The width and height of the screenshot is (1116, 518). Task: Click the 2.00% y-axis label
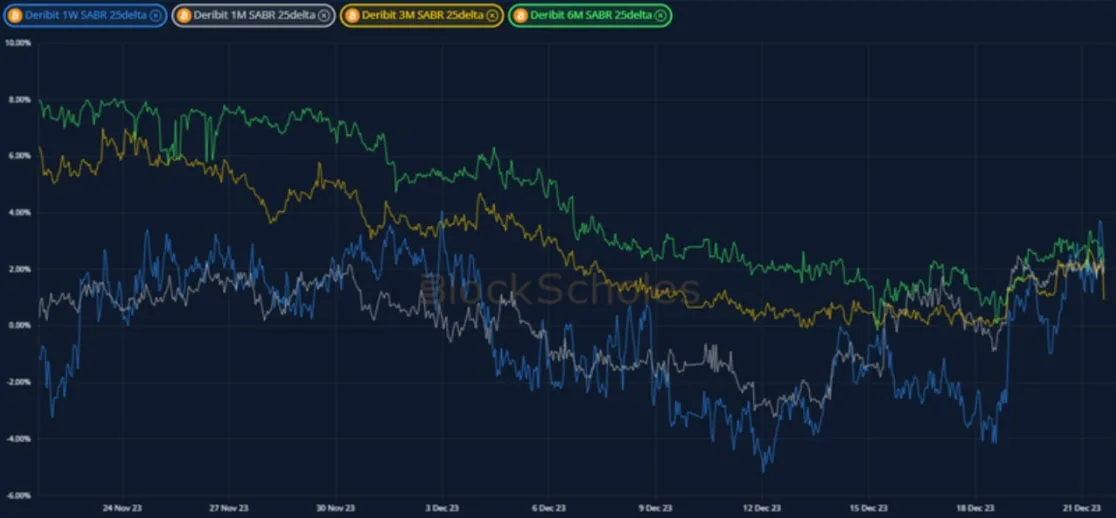19,269
